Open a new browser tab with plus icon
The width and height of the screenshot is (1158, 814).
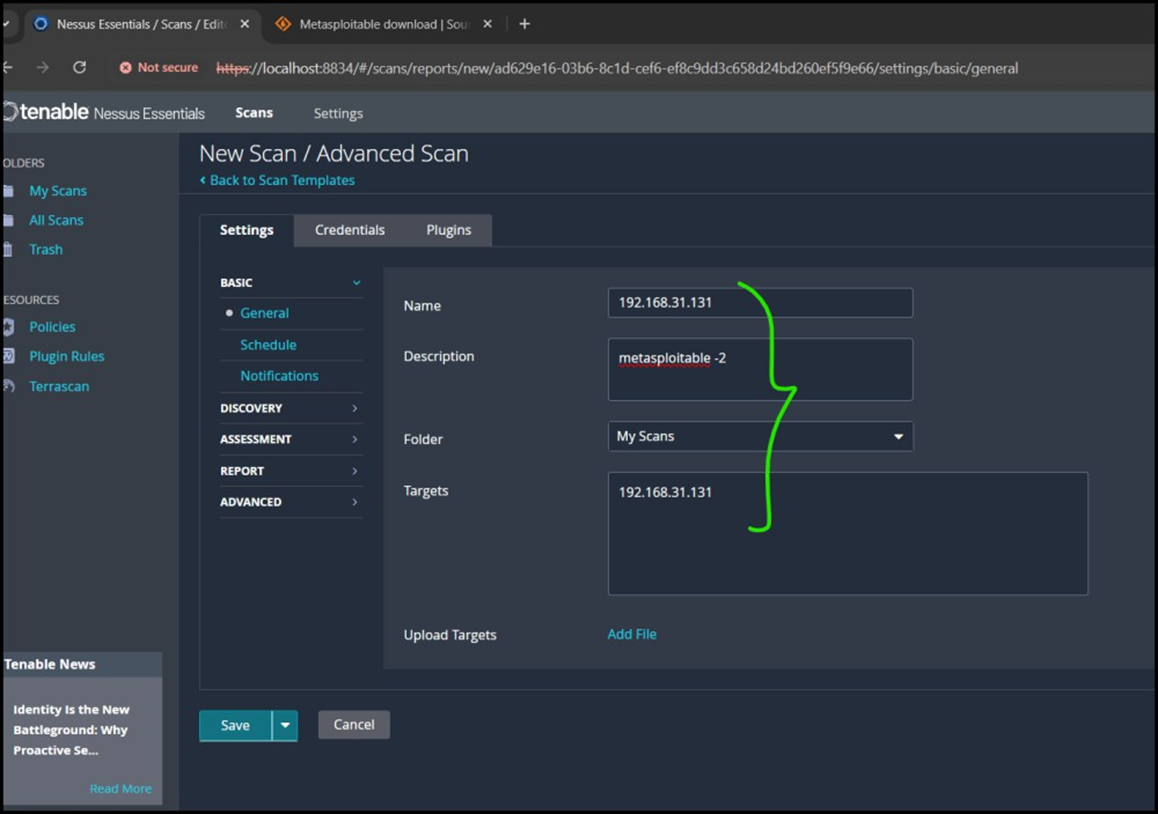point(524,24)
